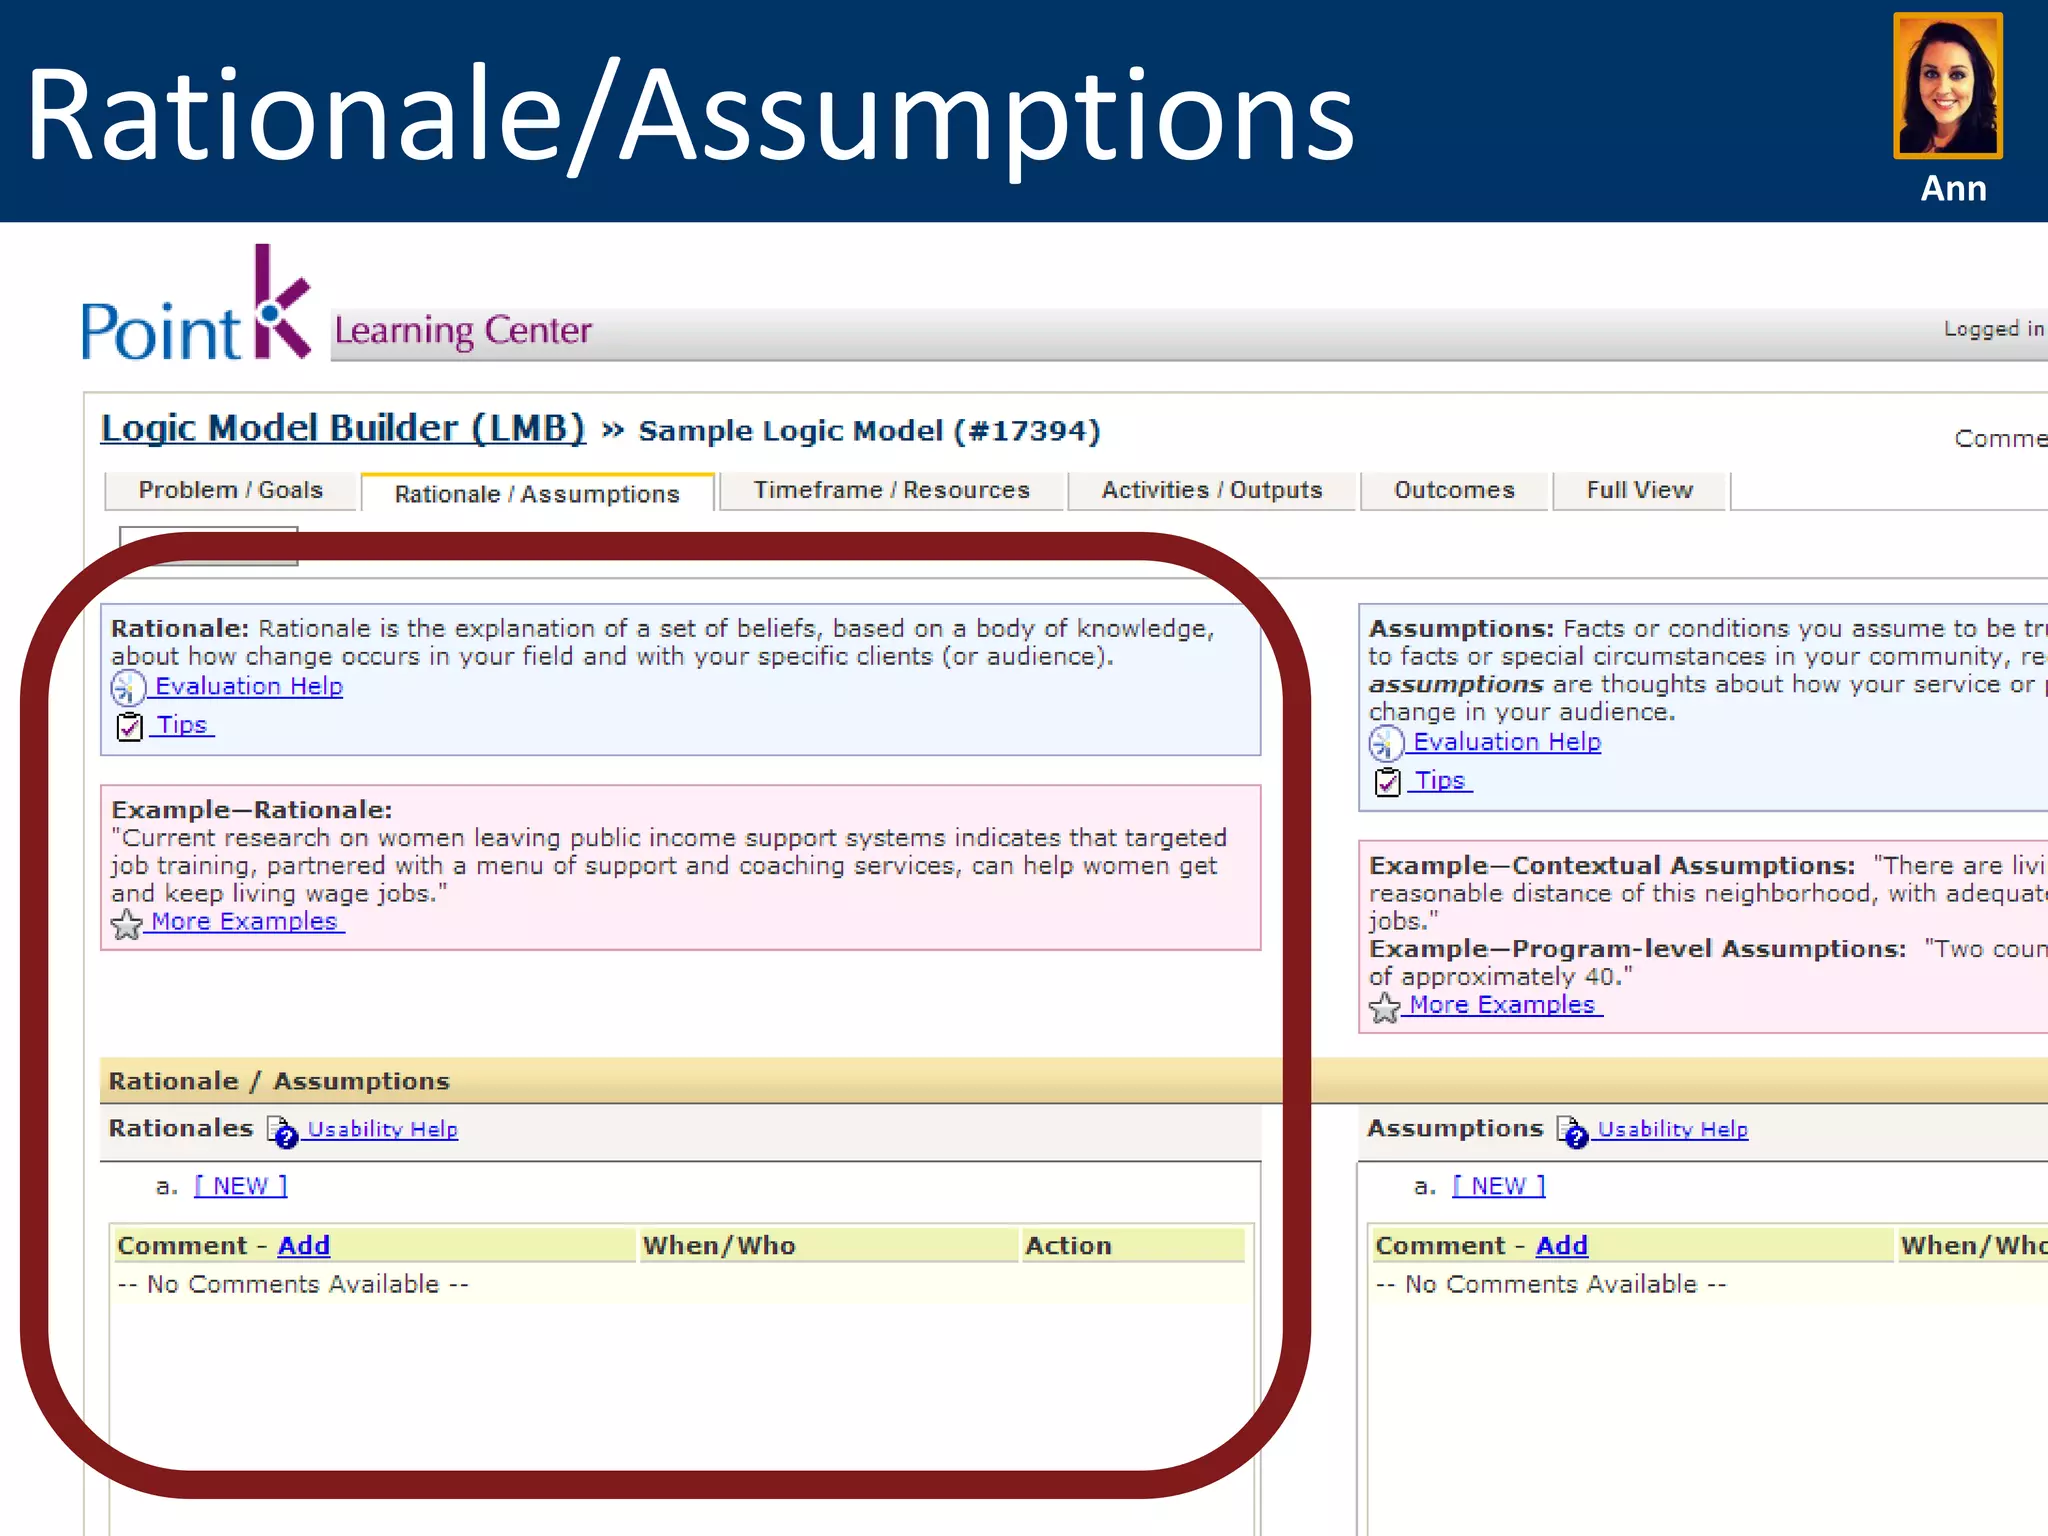Open the Logic Model Builder (LMB) link

pyautogui.click(x=343, y=429)
